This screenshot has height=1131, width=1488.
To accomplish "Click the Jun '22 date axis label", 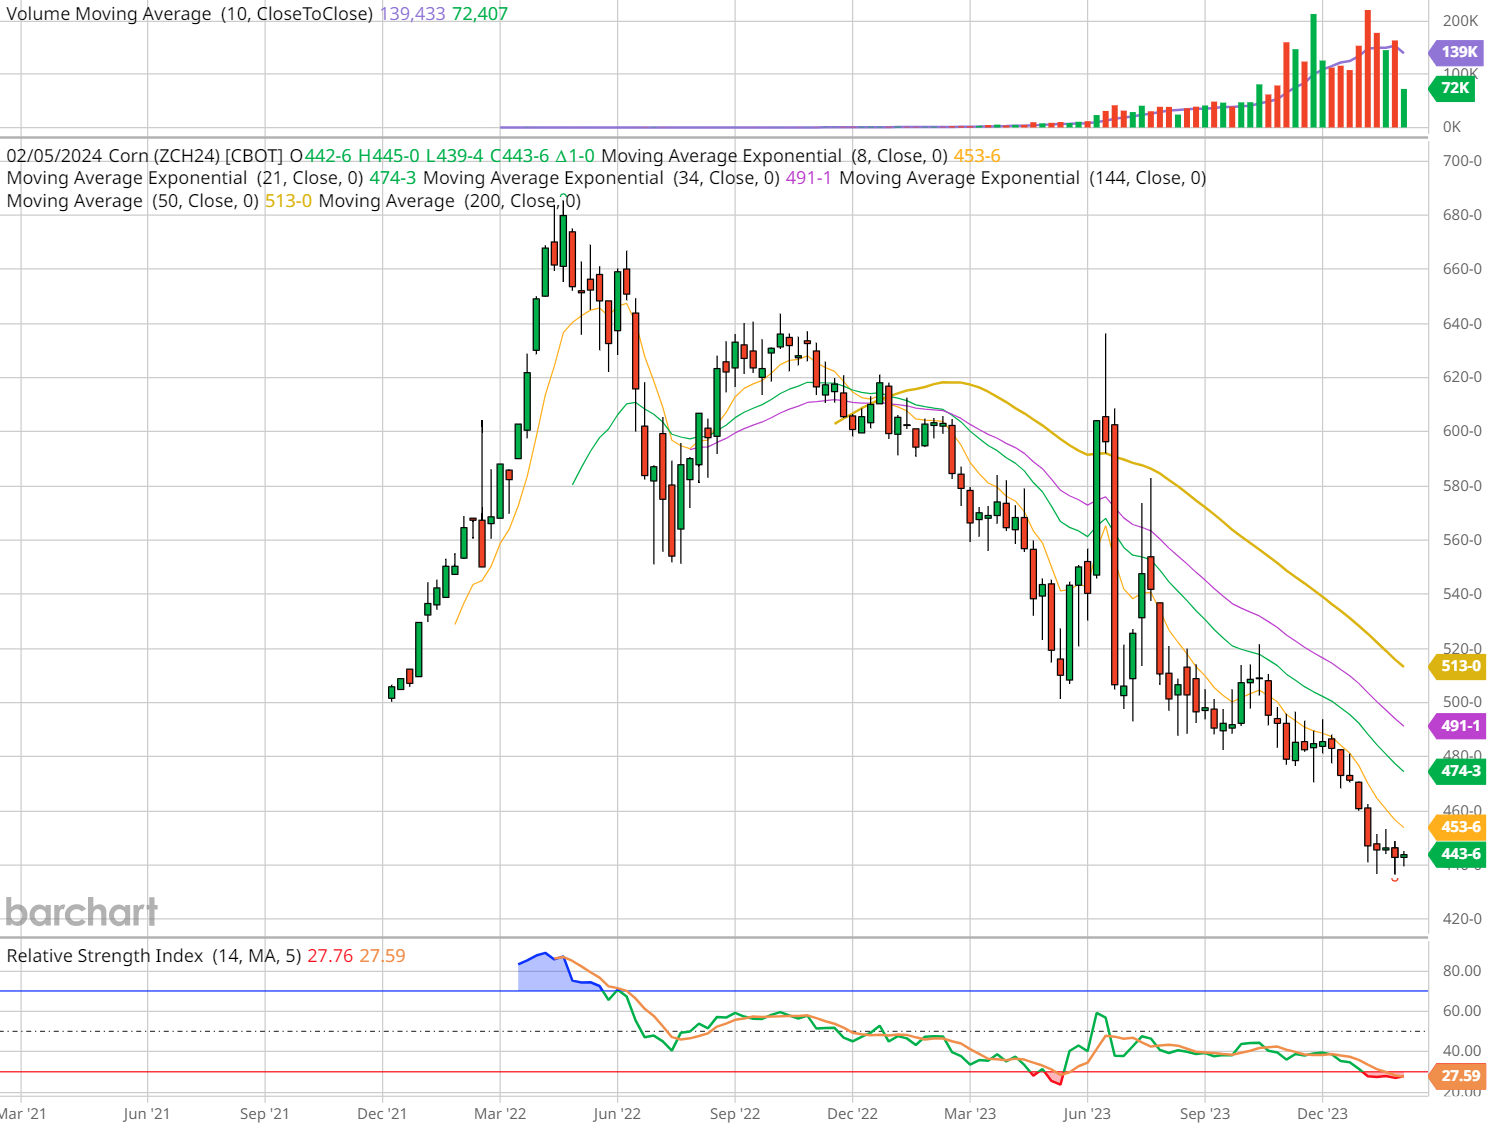I will 617,1114.
